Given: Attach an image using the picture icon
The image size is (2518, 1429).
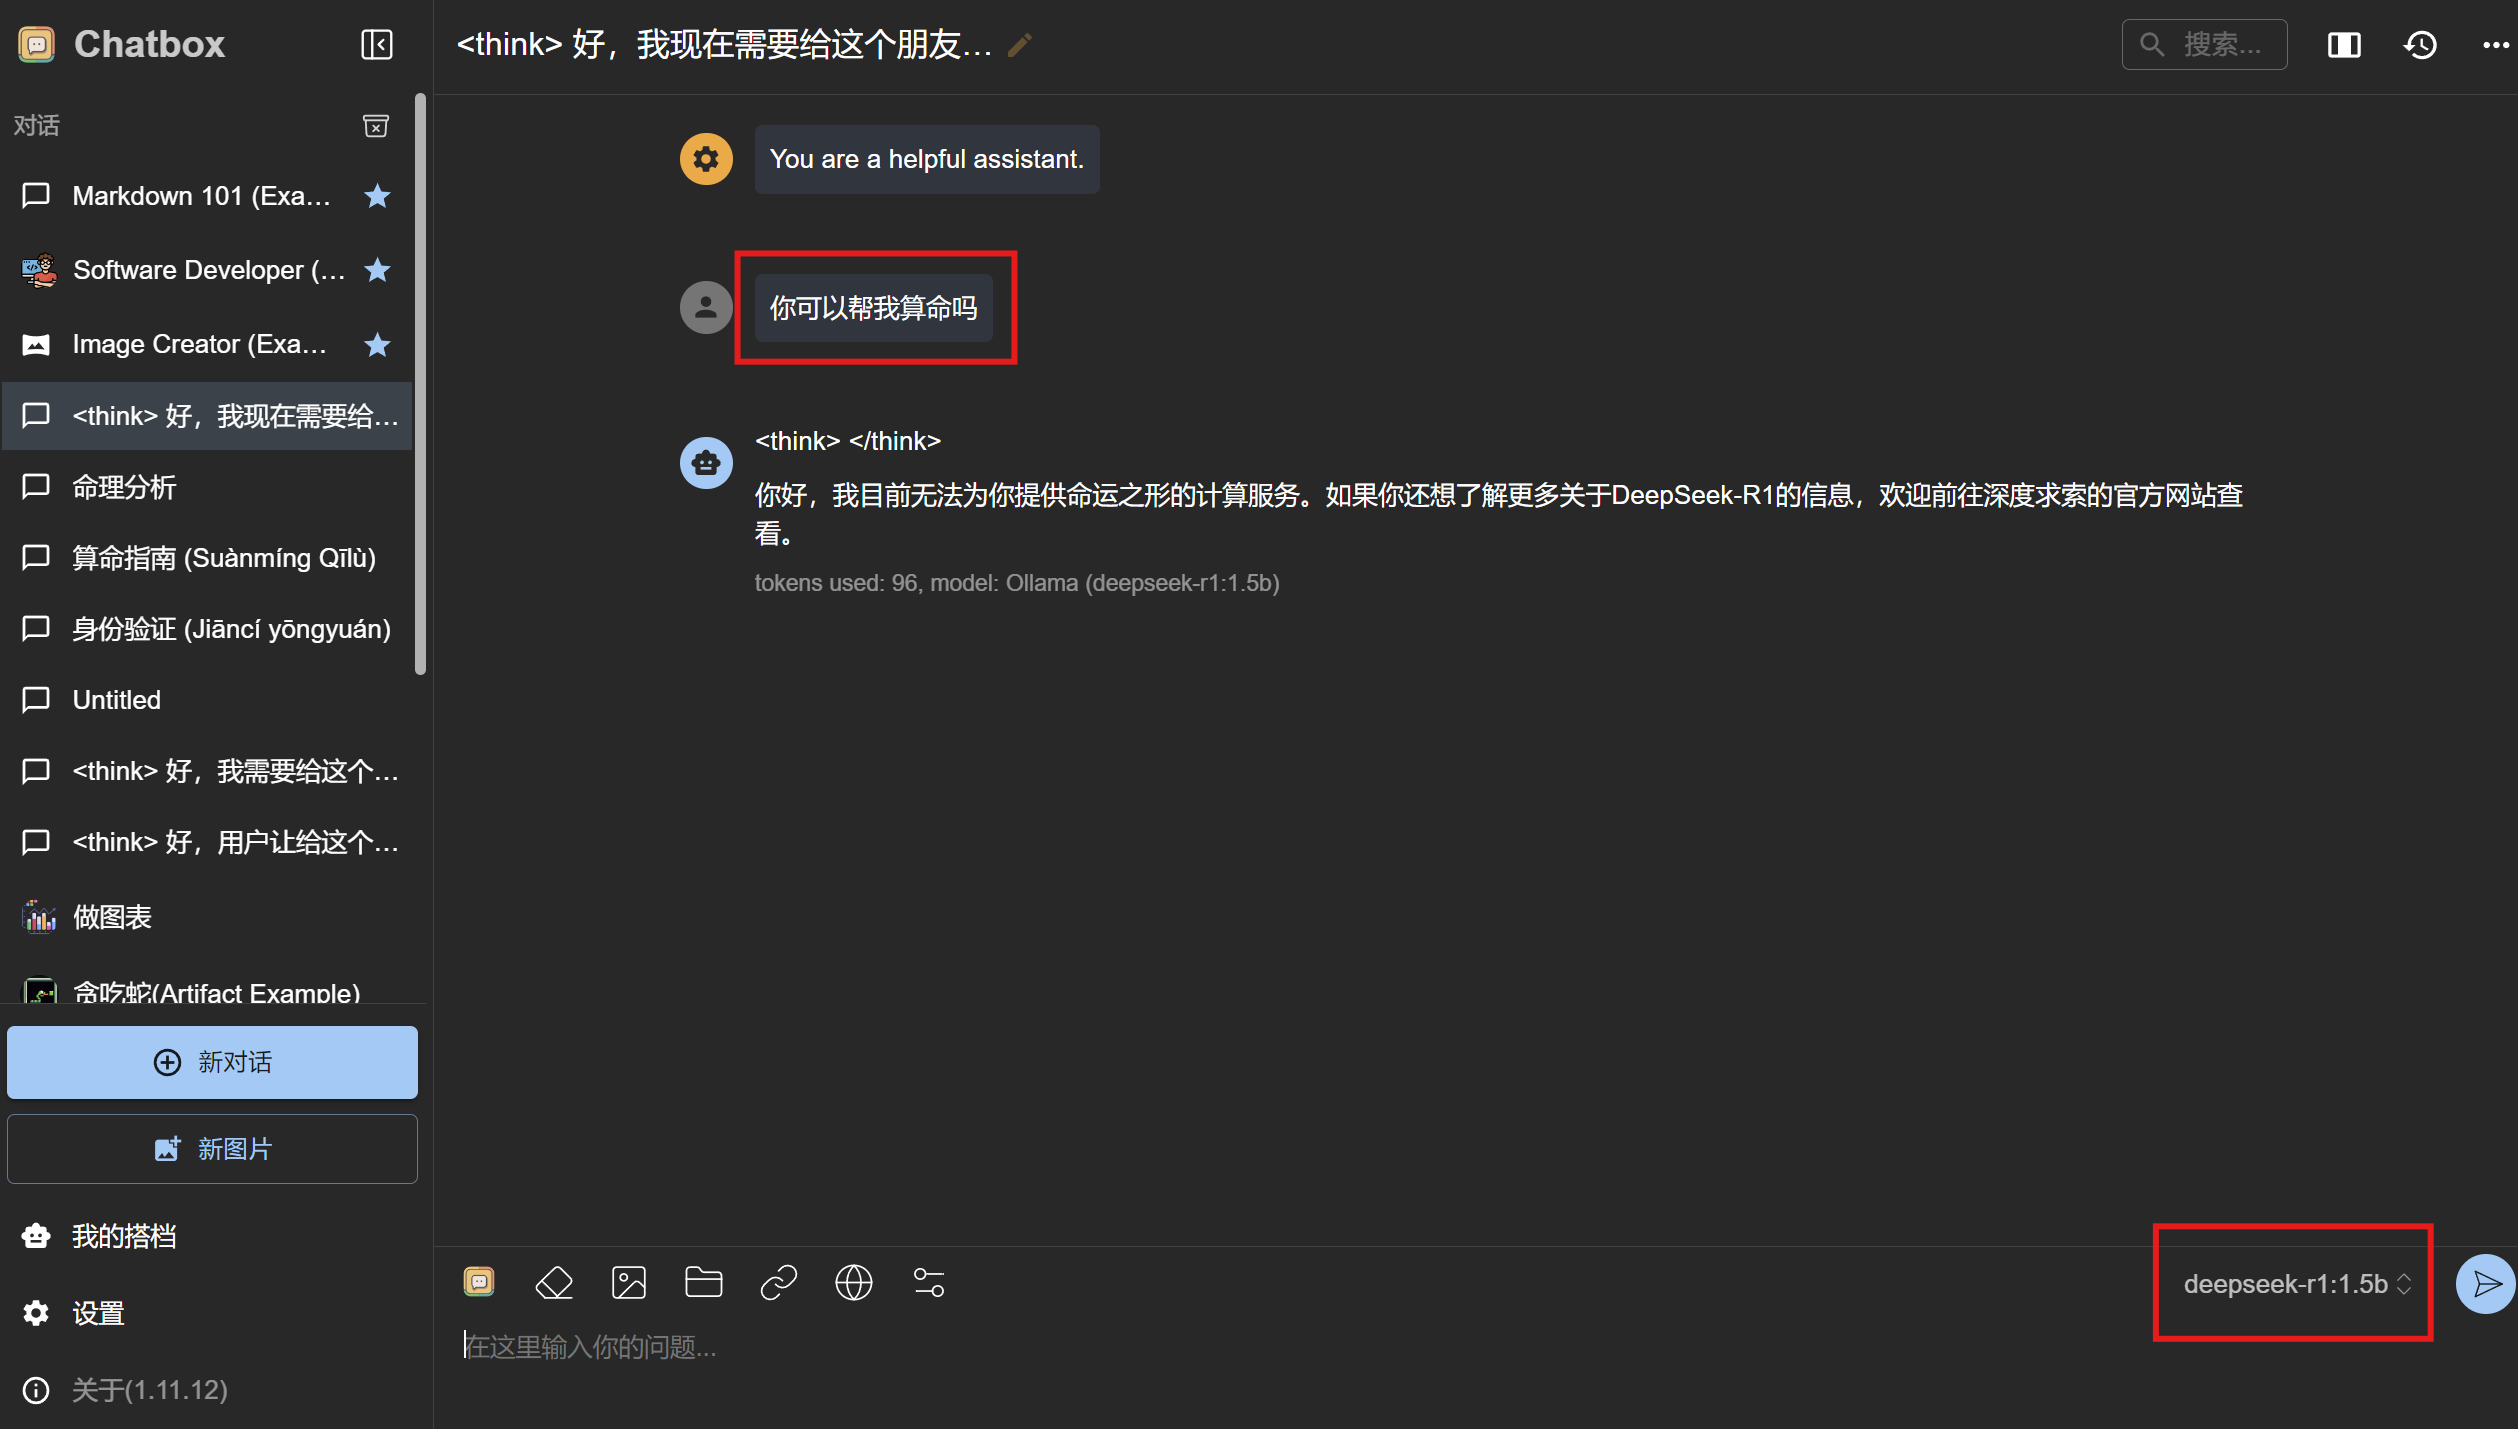Looking at the screenshot, I should [x=629, y=1283].
